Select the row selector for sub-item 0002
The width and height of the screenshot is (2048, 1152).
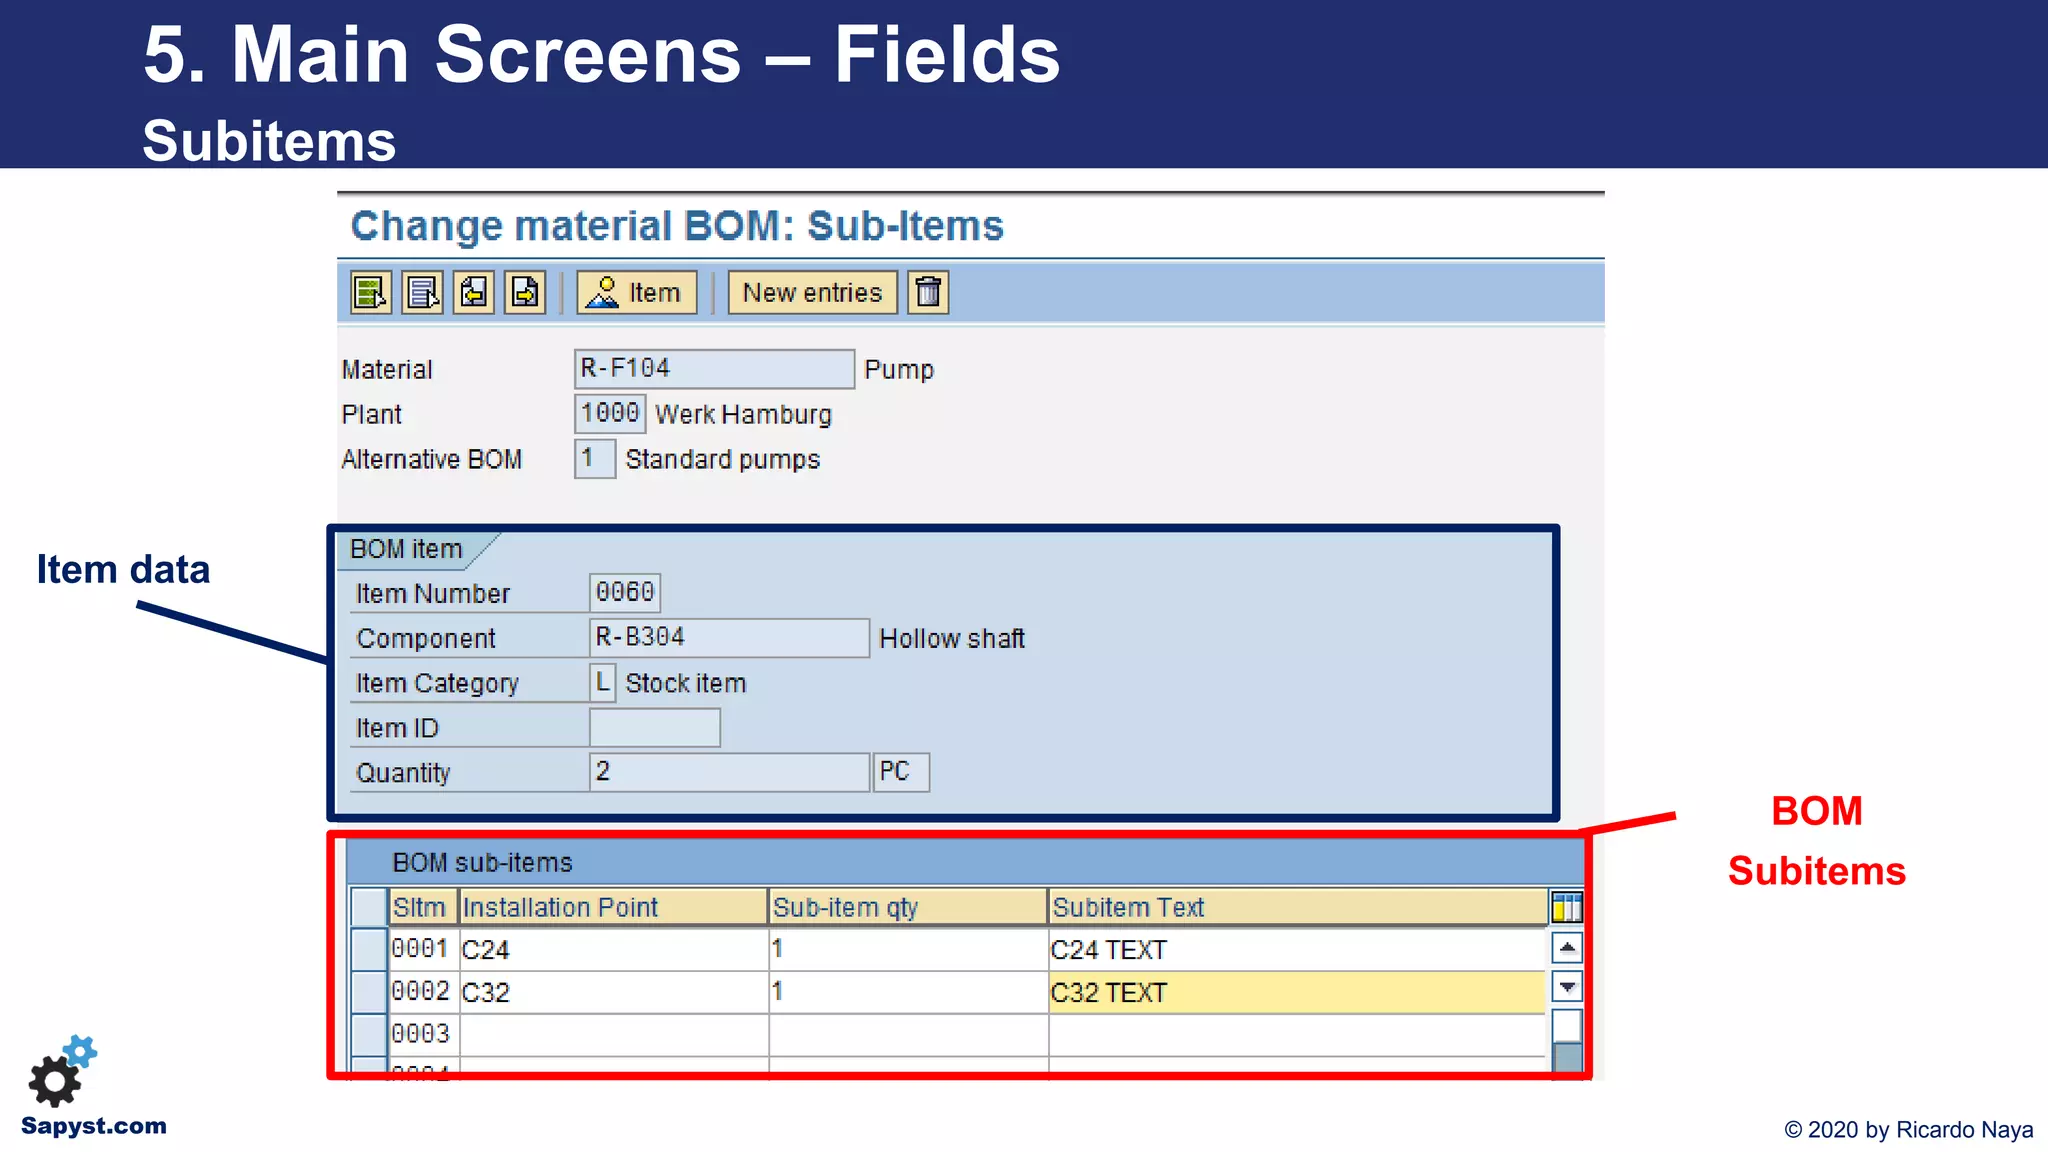click(x=369, y=992)
